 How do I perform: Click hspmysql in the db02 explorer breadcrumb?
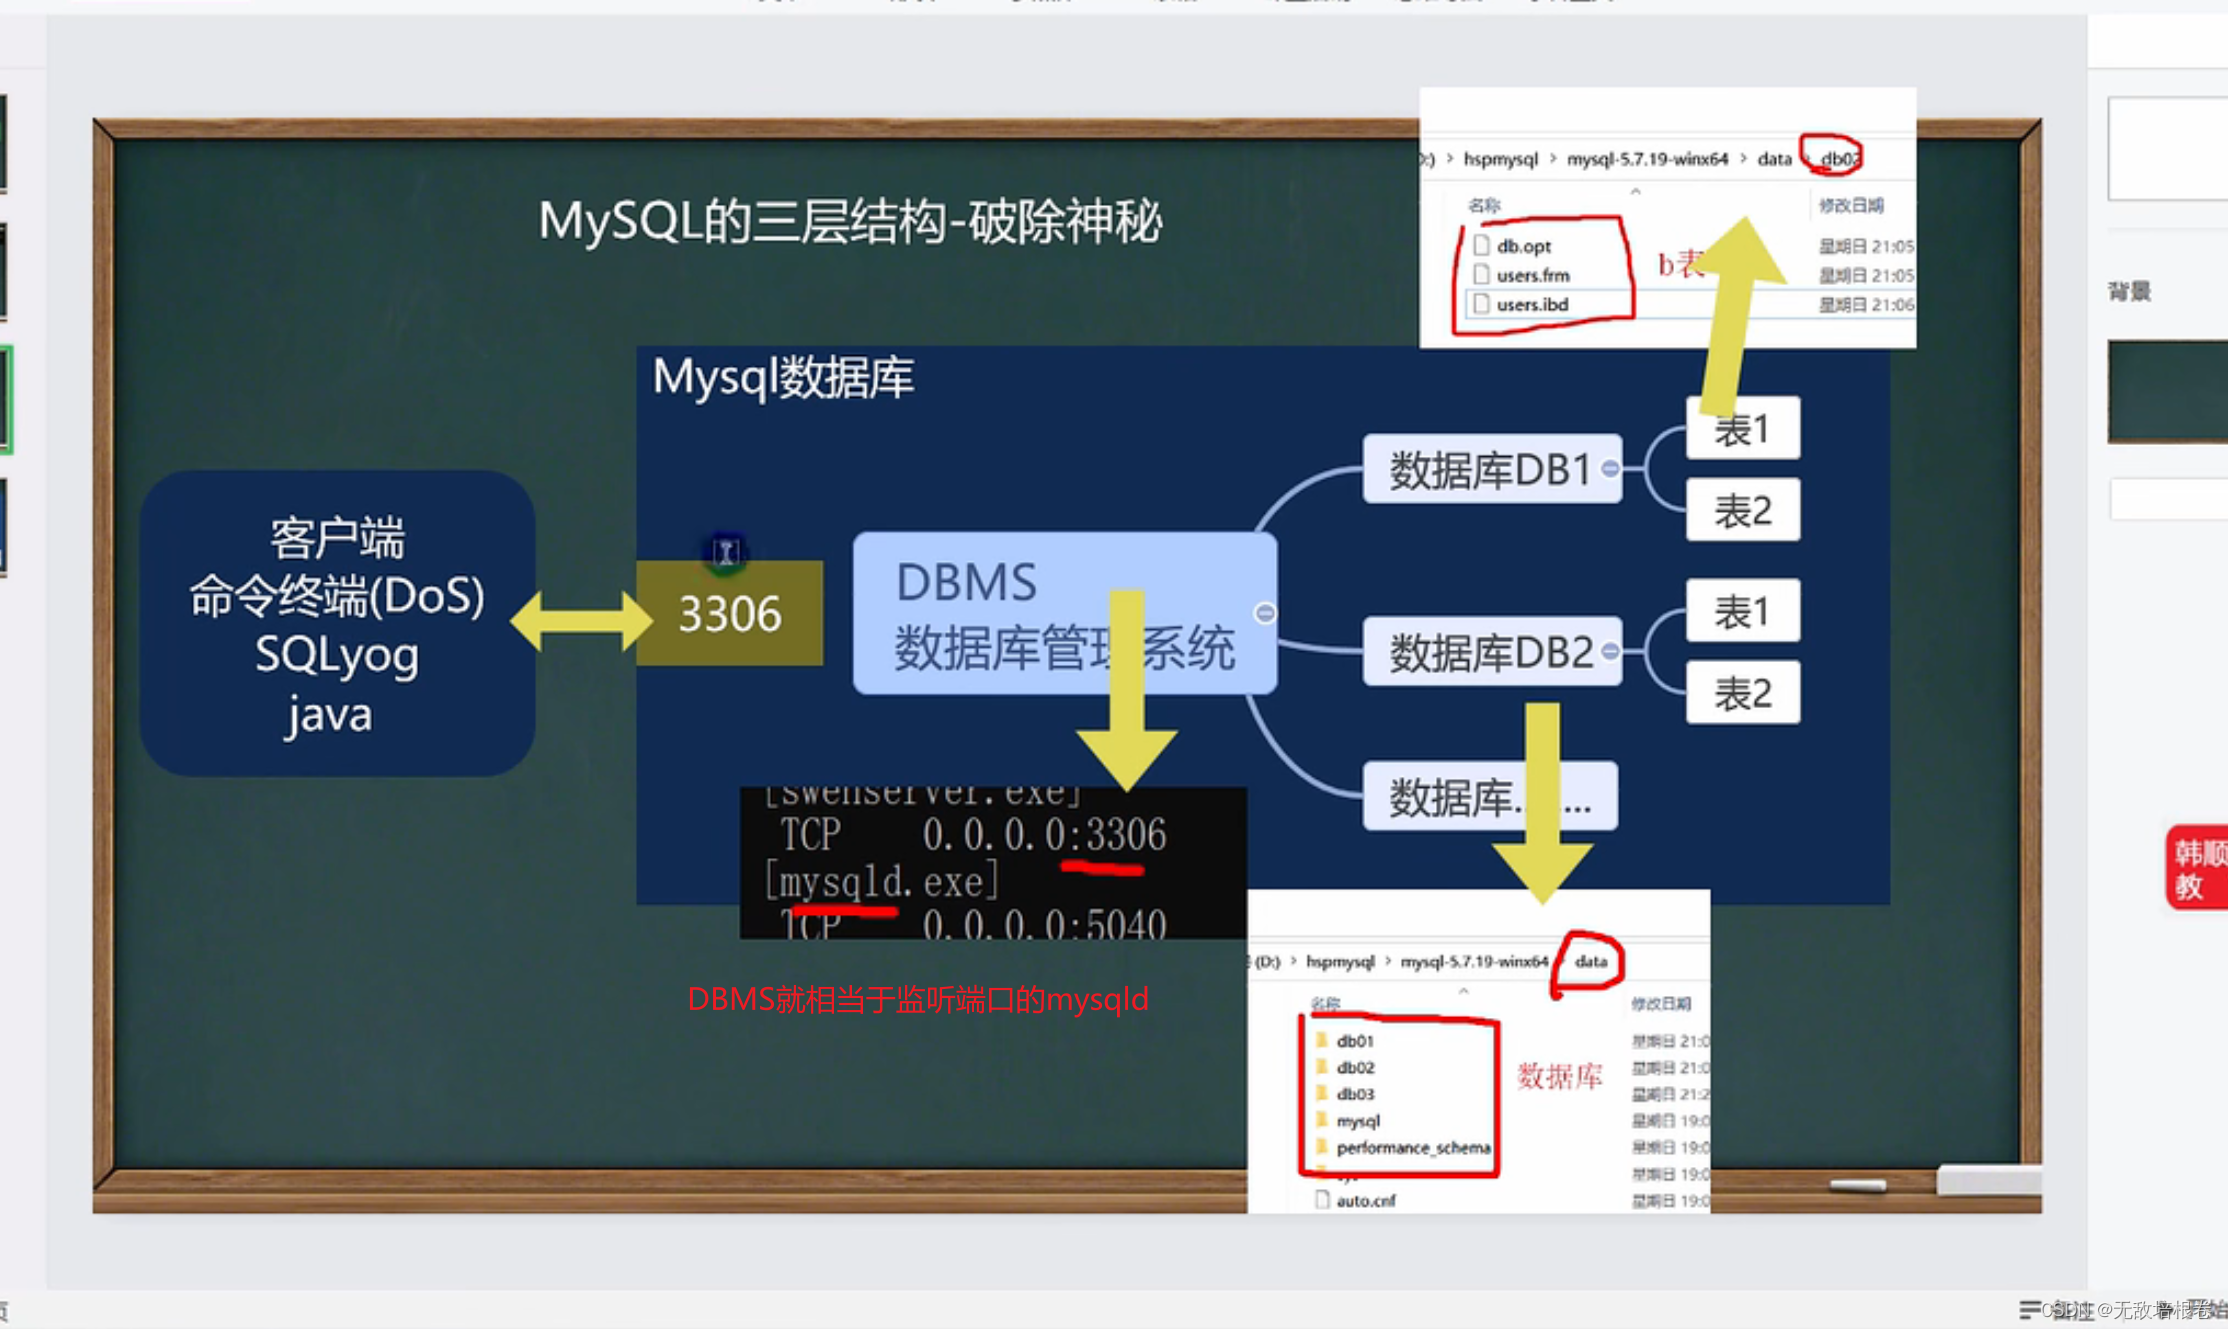[1500, 159]
